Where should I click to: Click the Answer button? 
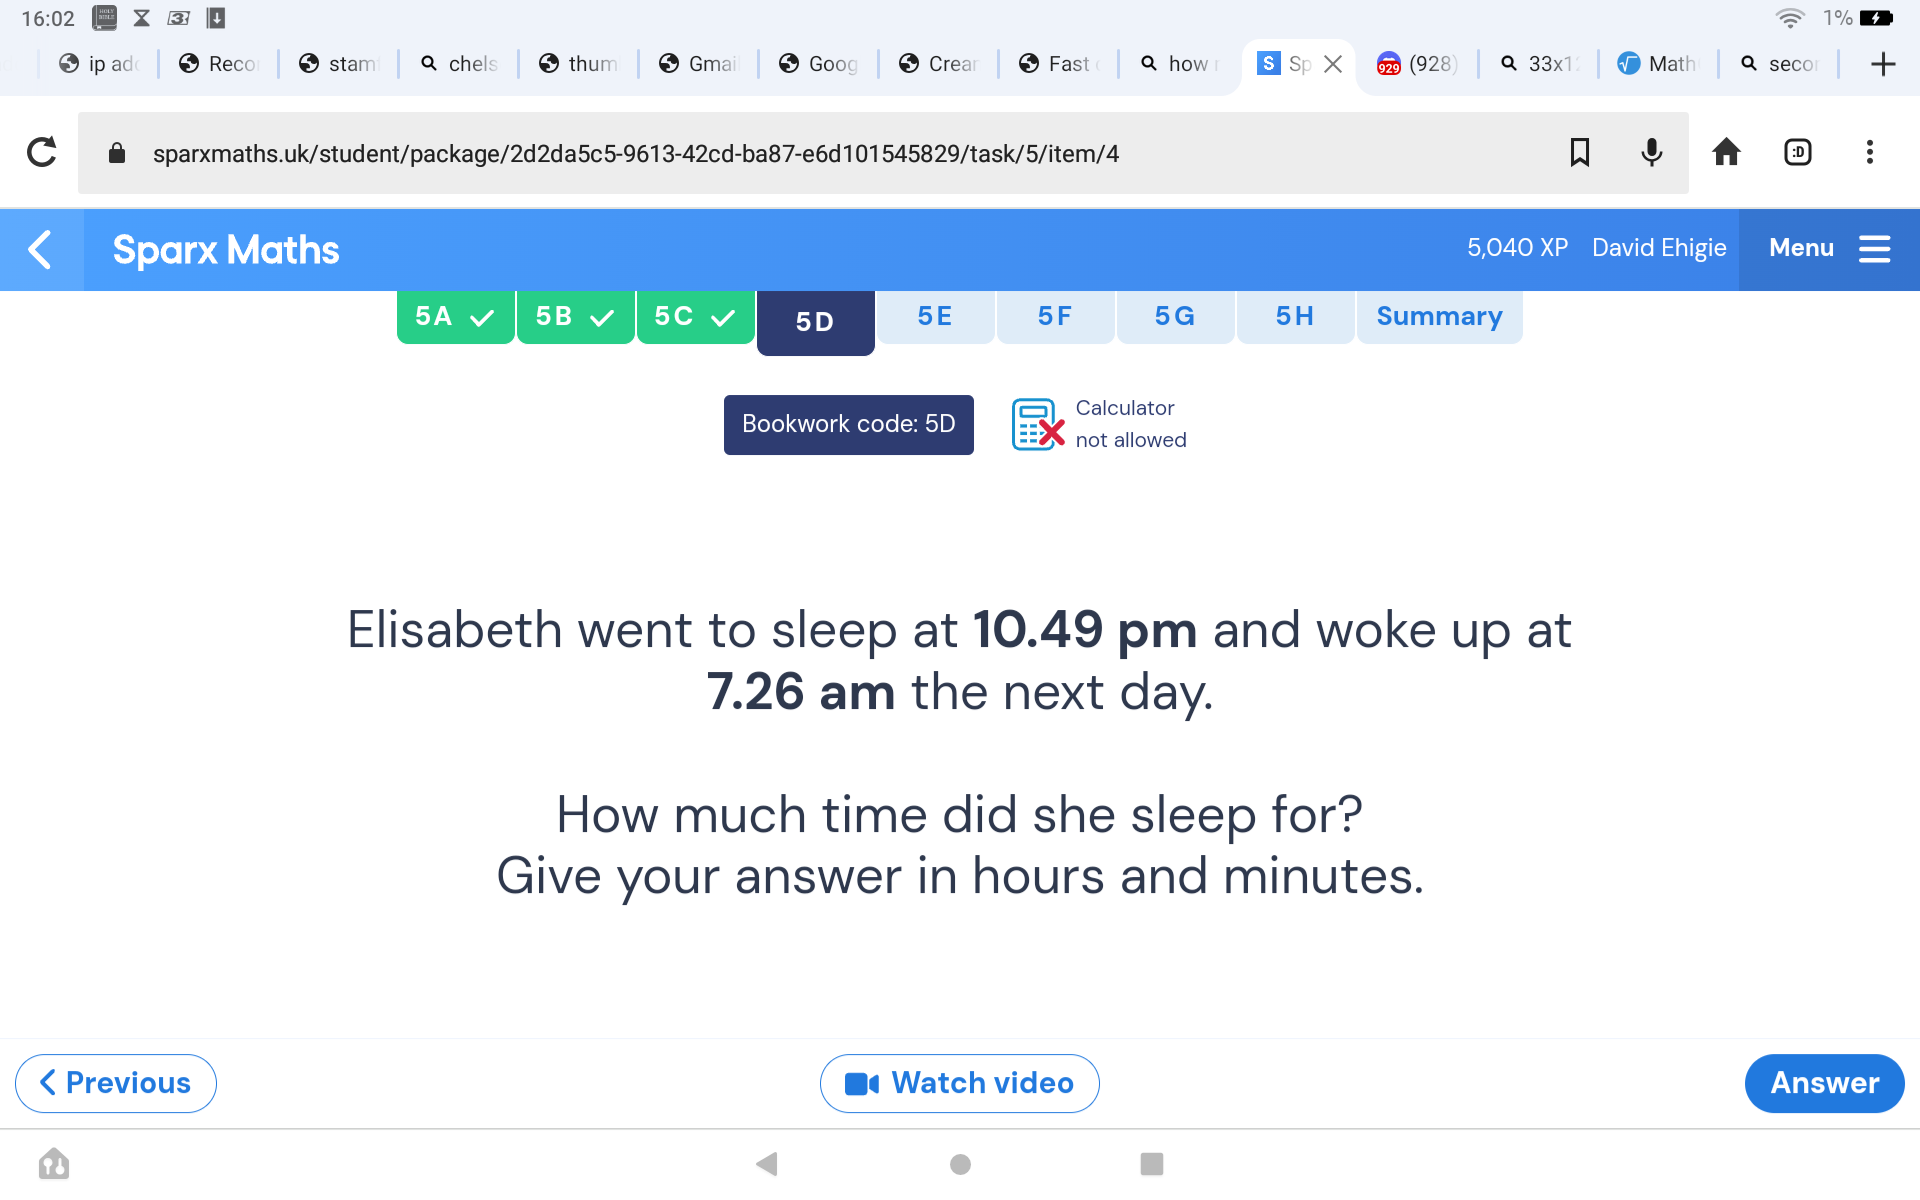coord(1825,1083)
